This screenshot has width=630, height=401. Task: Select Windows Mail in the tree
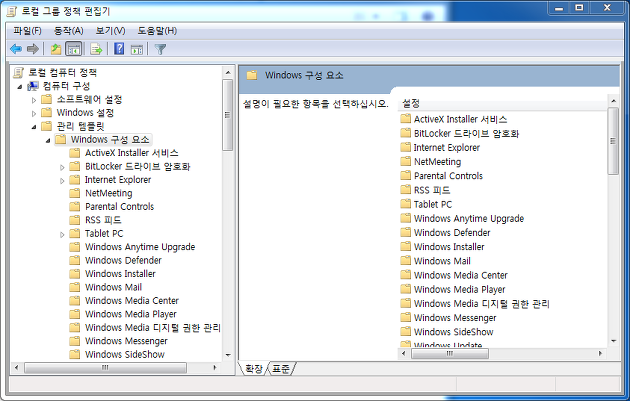(x=113, y=287)
